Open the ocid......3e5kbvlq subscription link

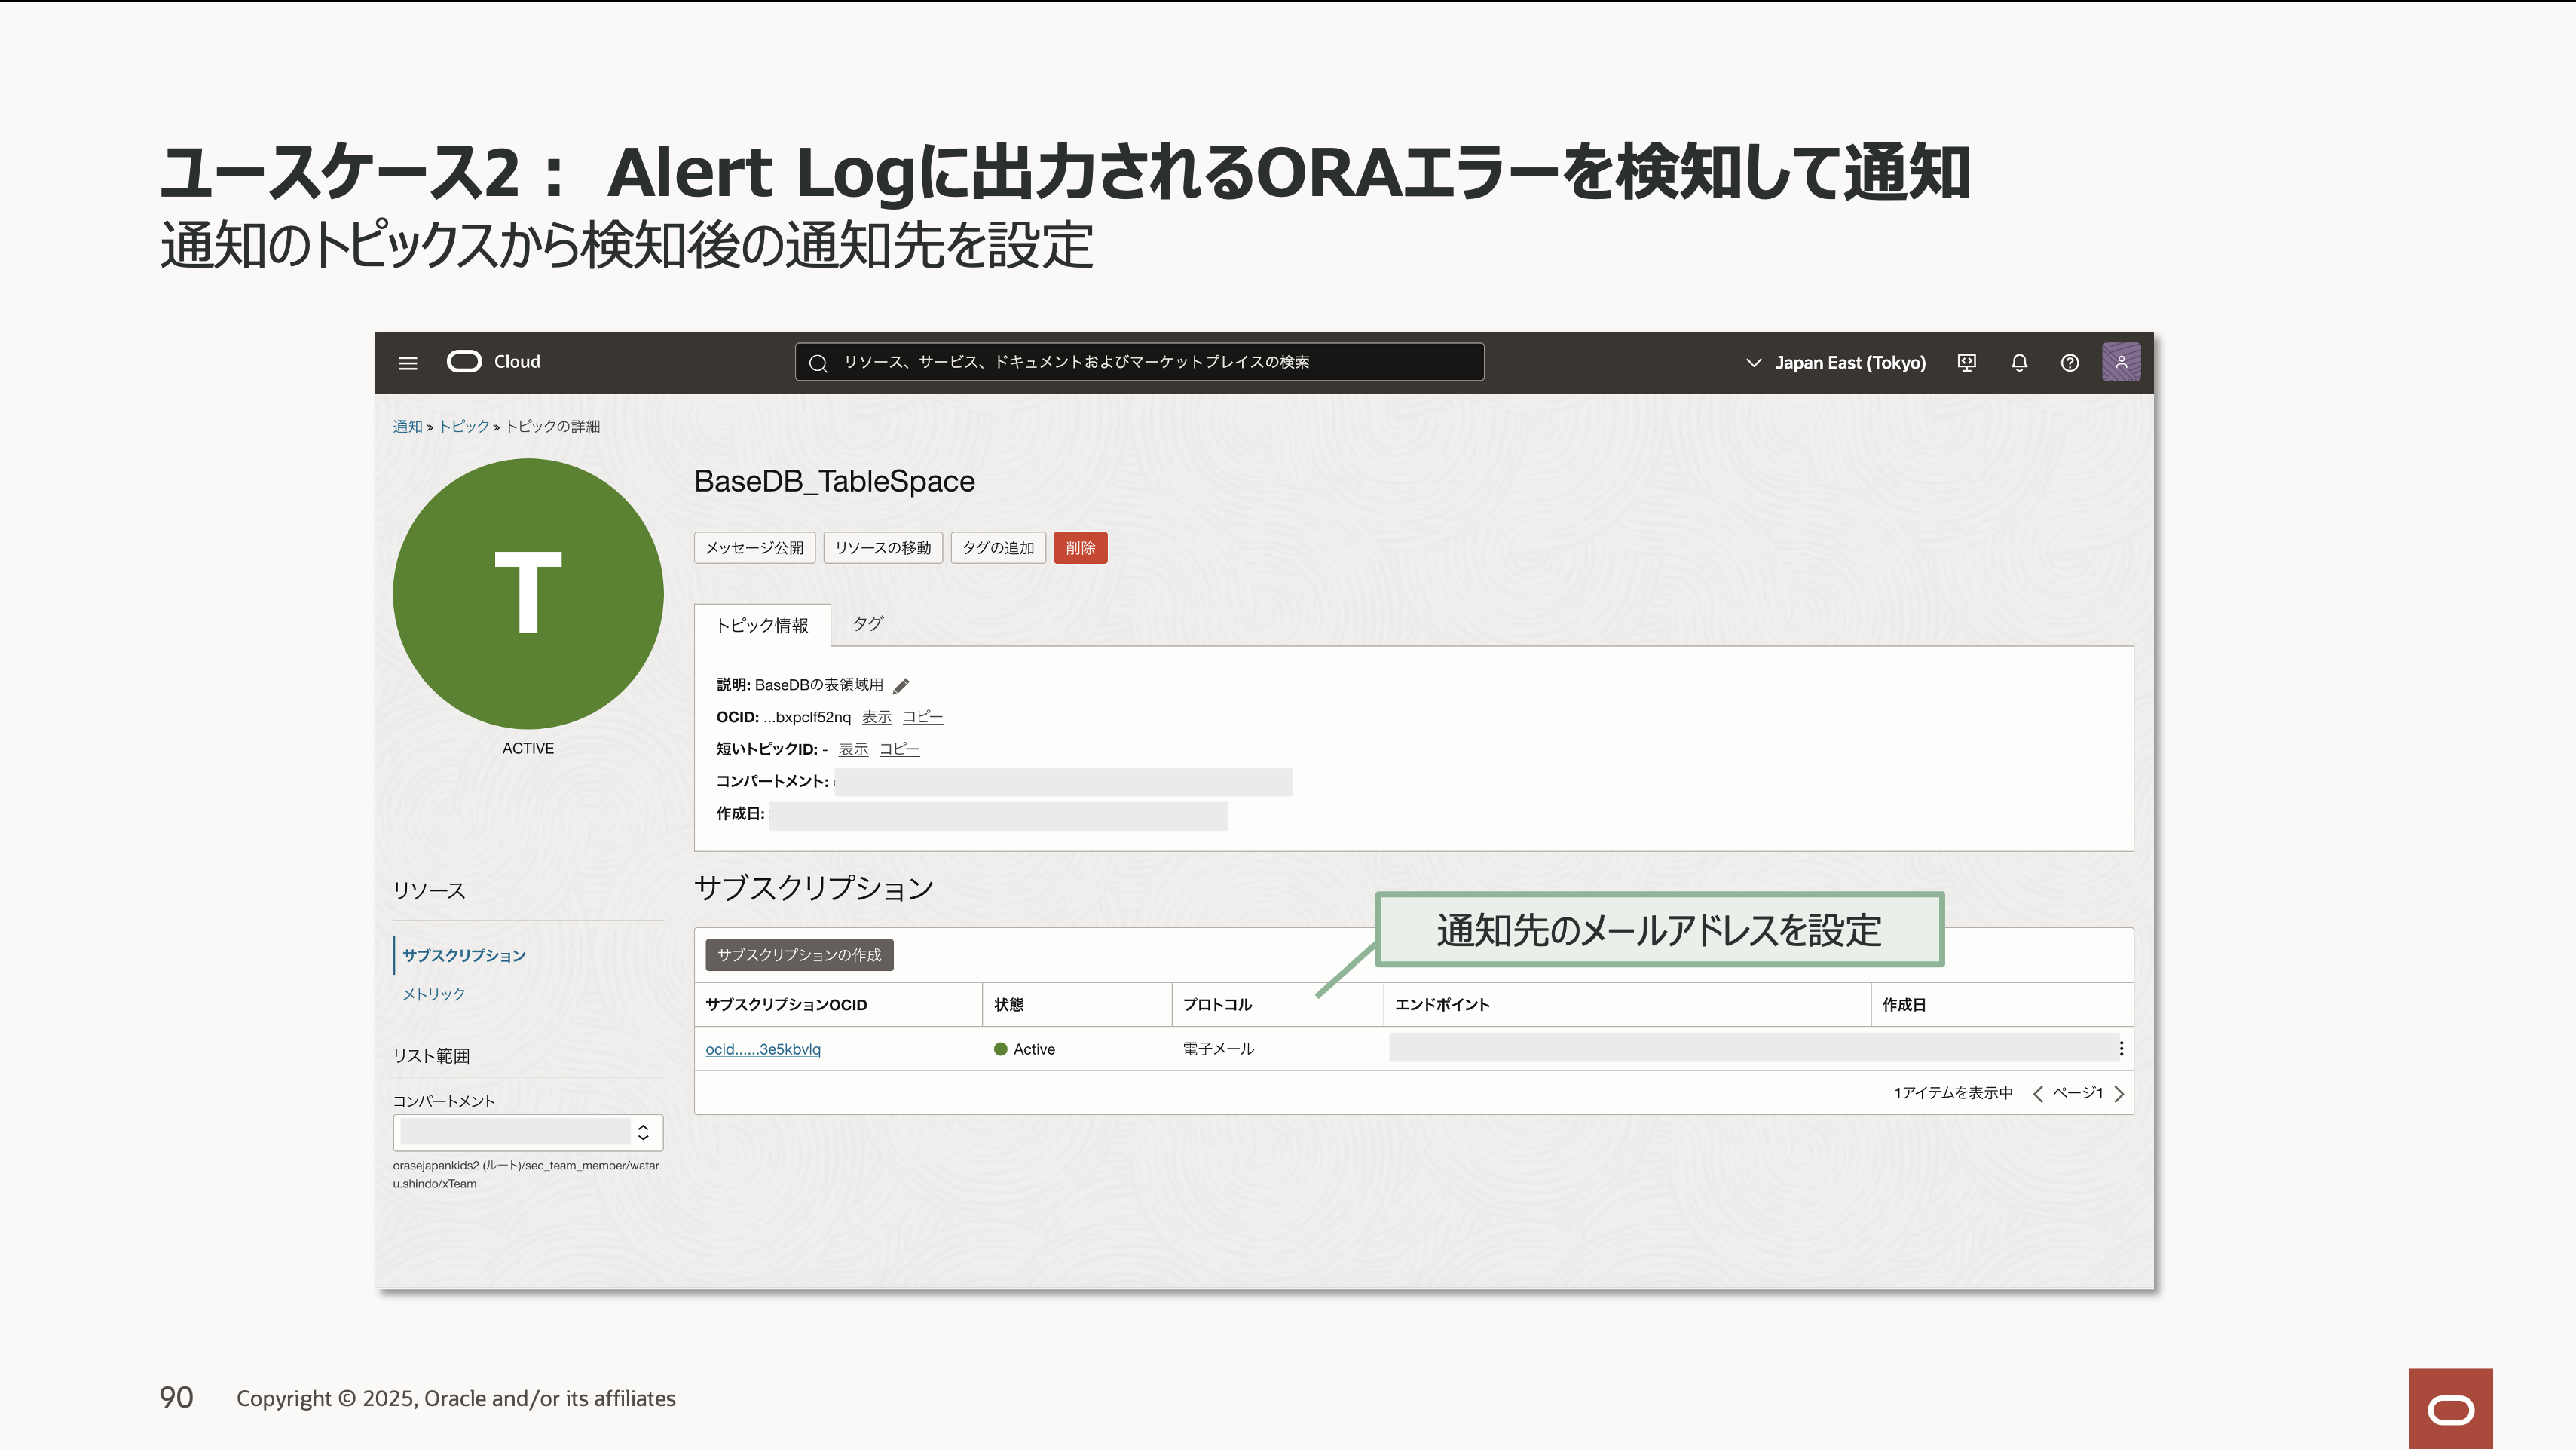click(x=763, y=1049)
